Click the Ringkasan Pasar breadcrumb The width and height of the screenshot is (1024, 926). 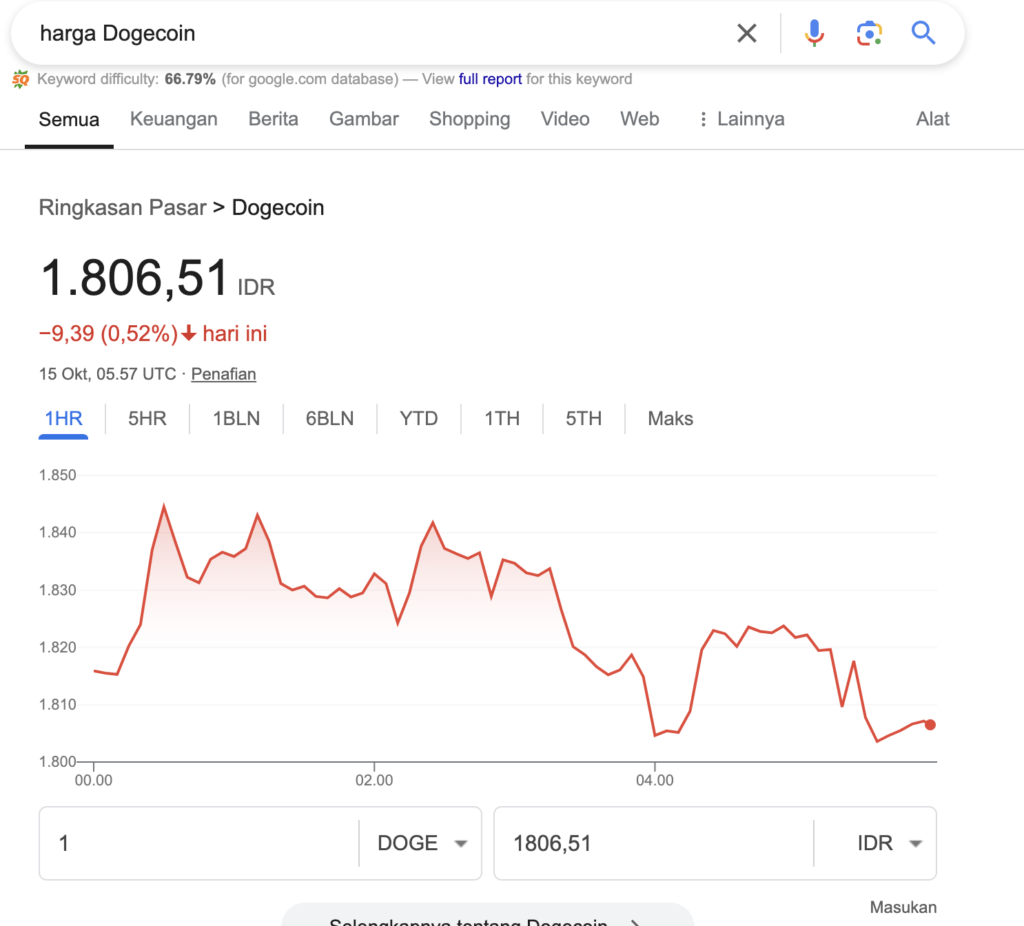[122, 208]
